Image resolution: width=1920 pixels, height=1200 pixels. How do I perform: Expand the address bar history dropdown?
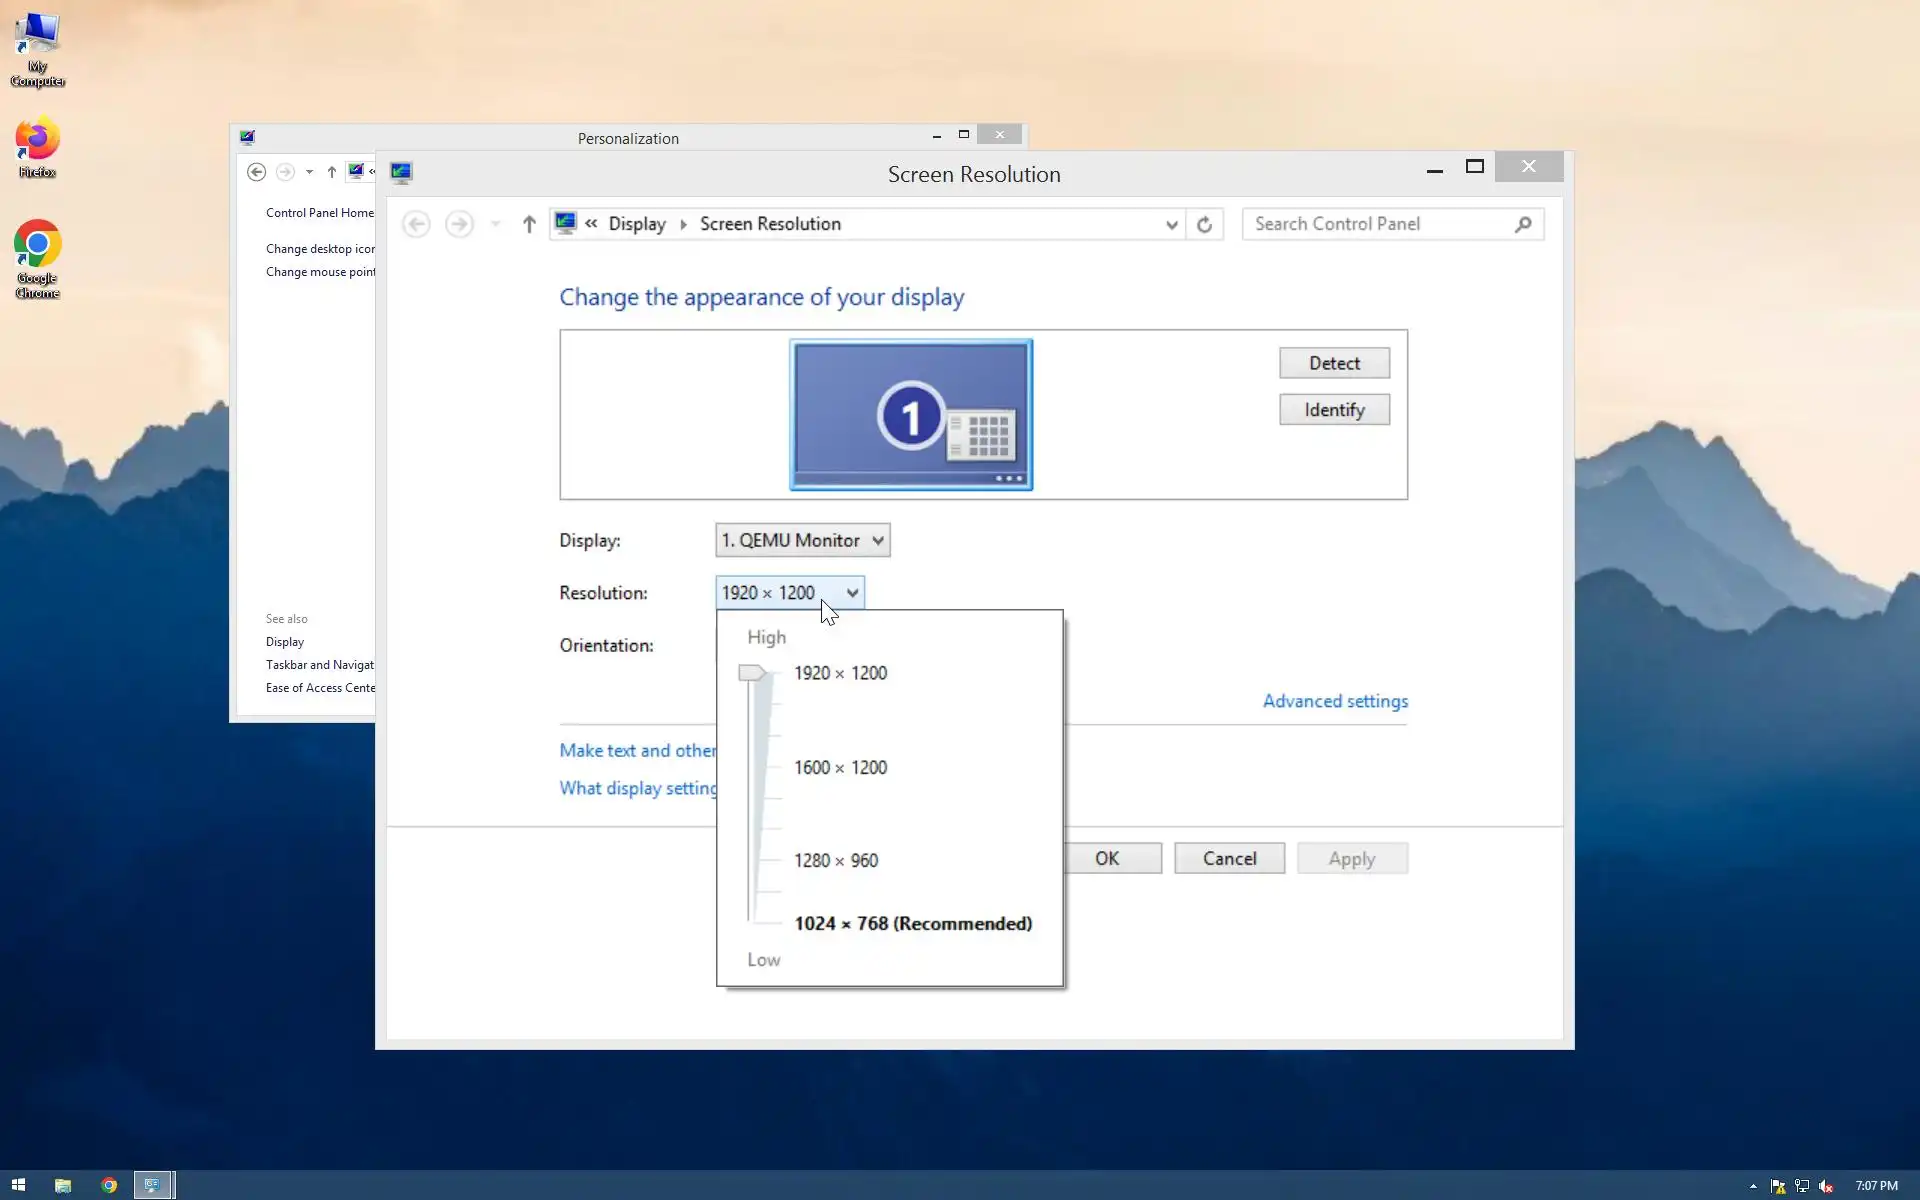click(x=1171, y=224)
